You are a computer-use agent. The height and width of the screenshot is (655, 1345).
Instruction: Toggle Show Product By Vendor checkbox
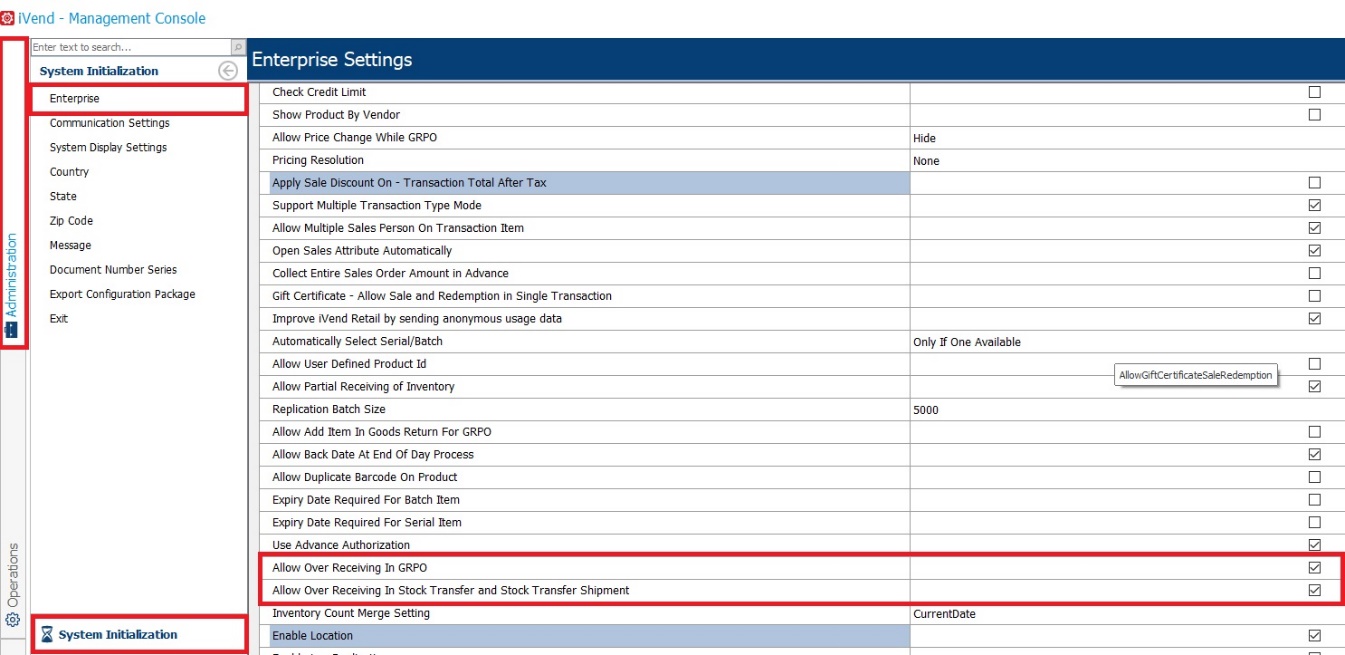pyautogui.click(x=1314, y=115)
